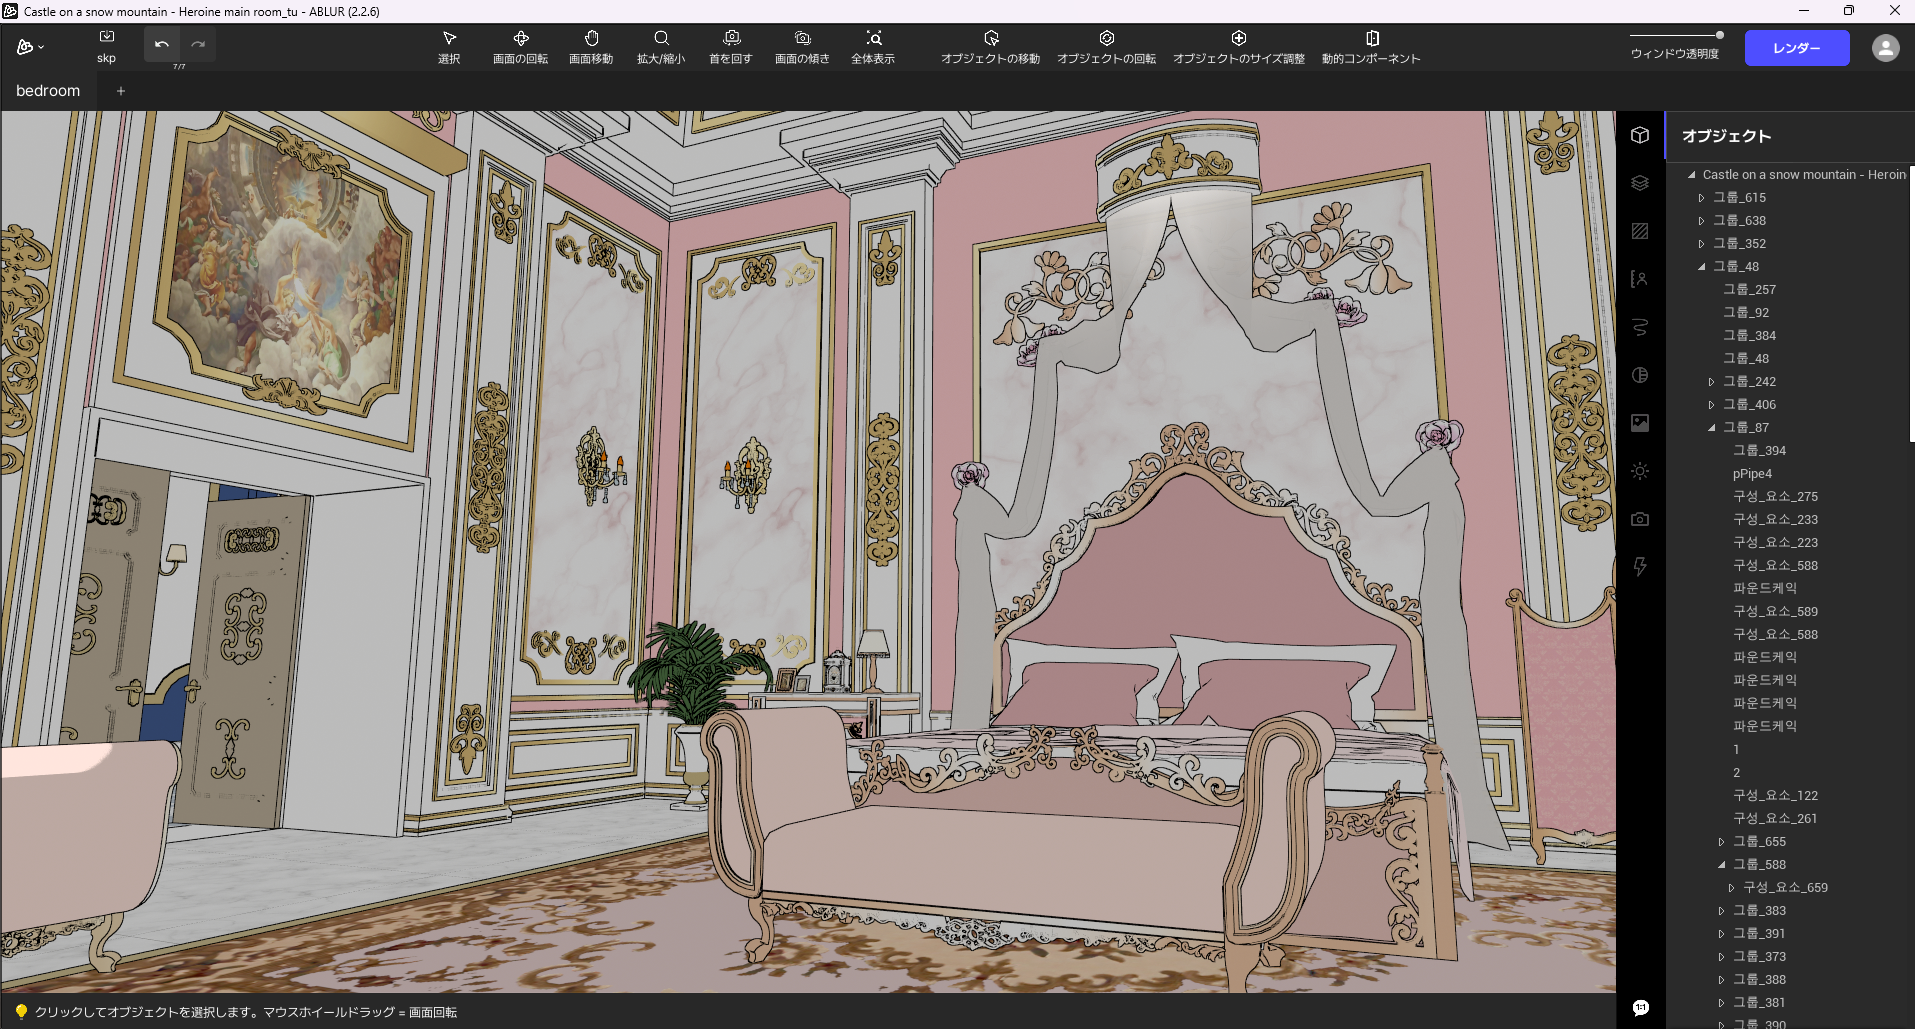Screen dimensions: 1915x1029
Task: Open the chat feedback bubble icon
Action: 1641,1007
